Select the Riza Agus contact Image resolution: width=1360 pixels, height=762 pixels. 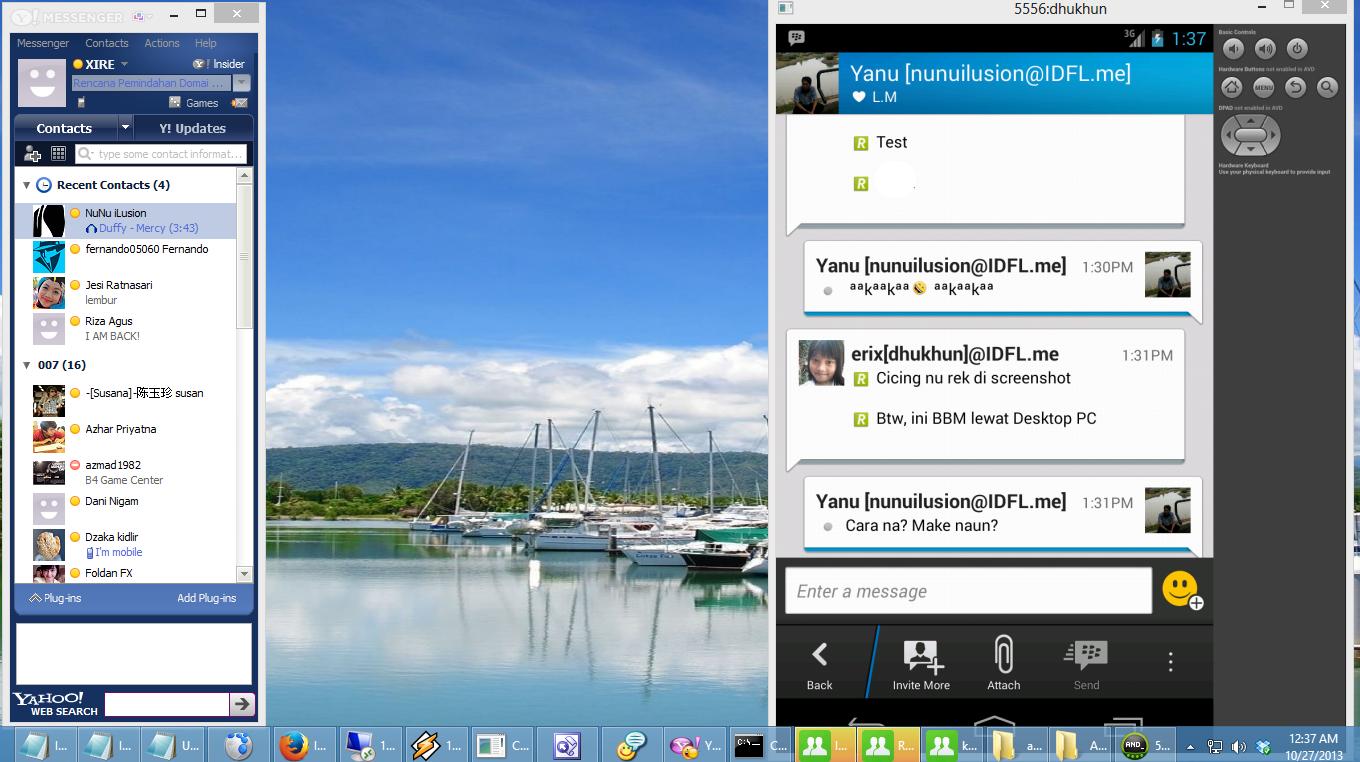point(126,329)
